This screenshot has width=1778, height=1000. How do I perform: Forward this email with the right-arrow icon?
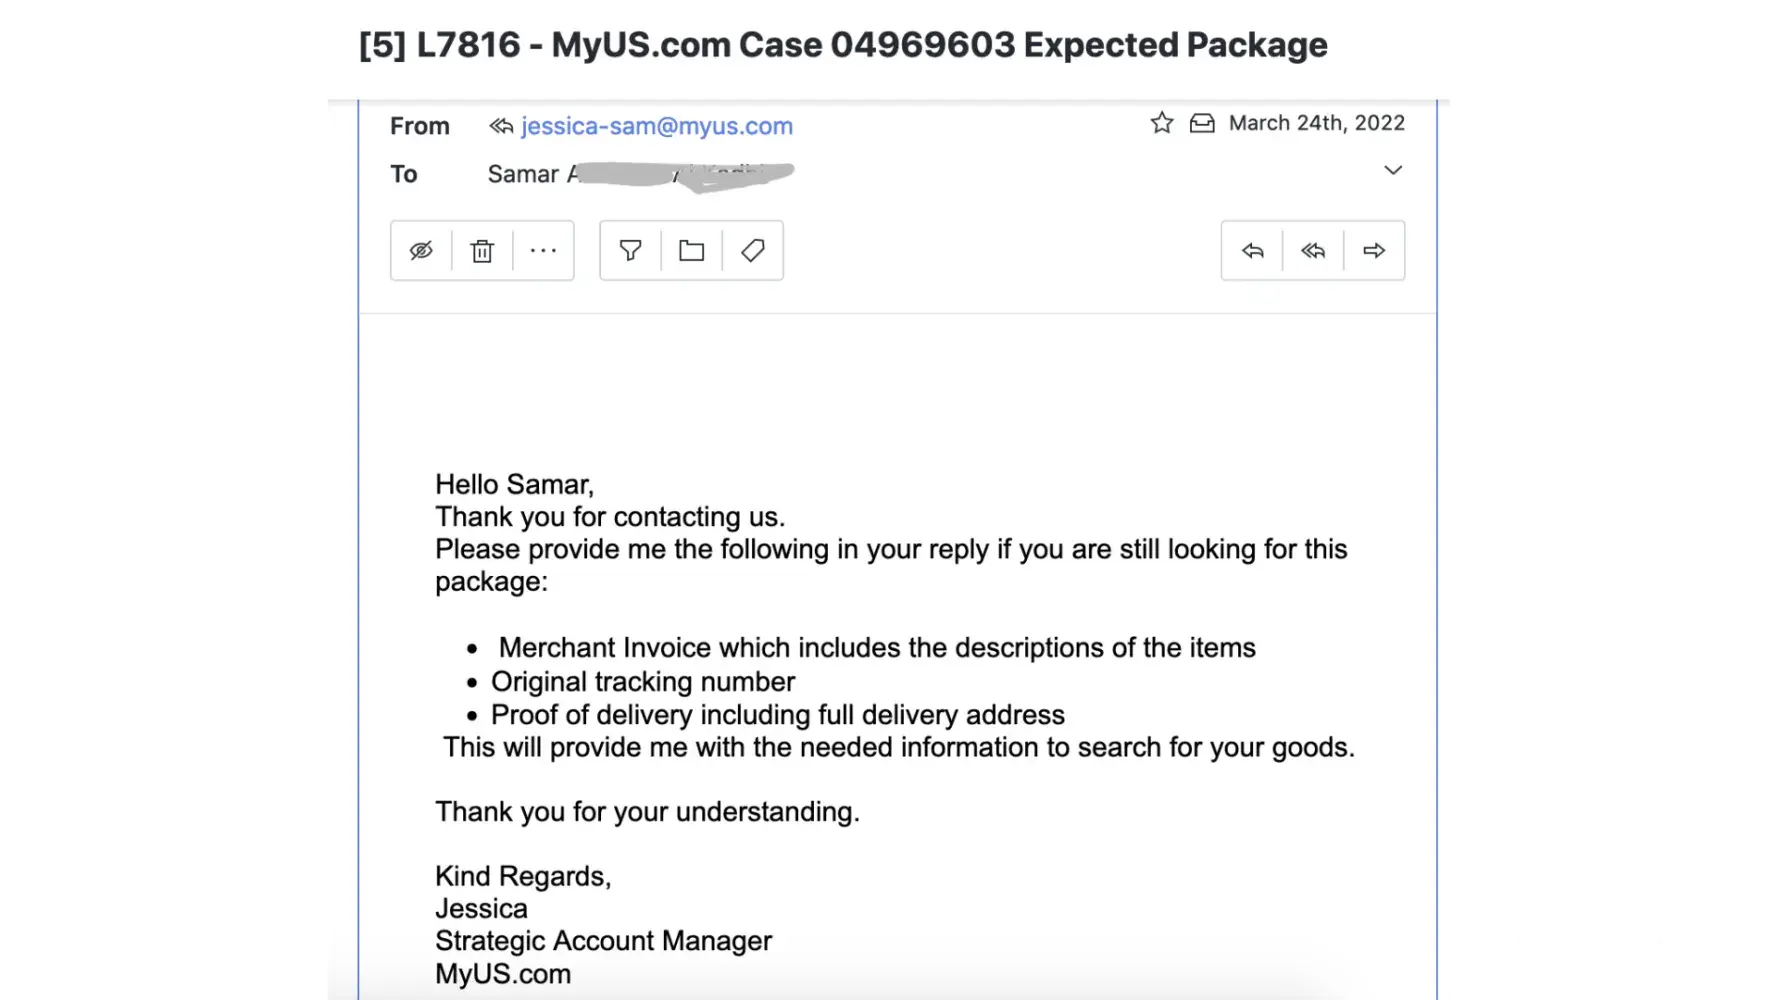click(1374, 250)
